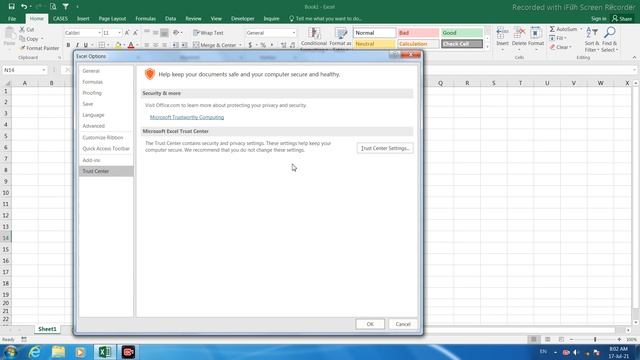Collapse the ribbon with the chevron
This screenshot has height=360, width=640.
point(634,58)
